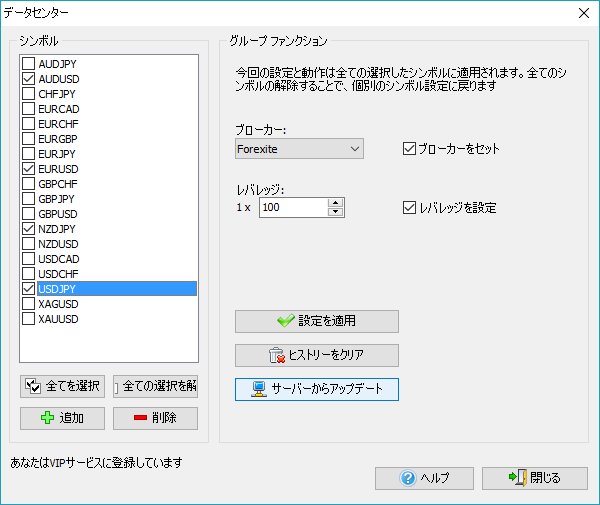Click the door icon on 閉じる
600x505 pixels.
pos(517,477)
